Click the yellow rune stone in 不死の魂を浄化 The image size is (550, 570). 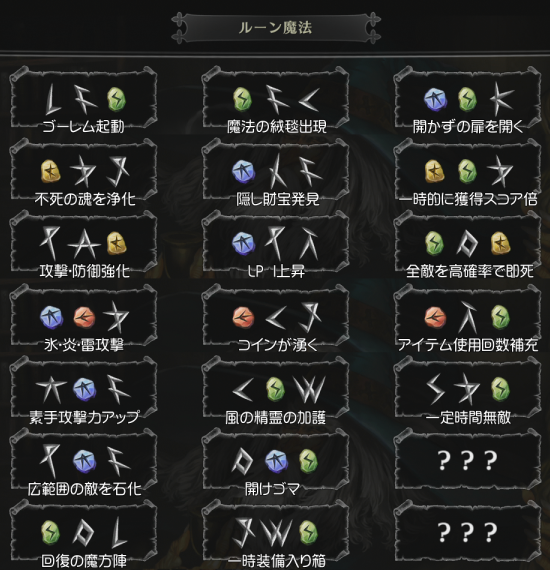tap(51, 171)
